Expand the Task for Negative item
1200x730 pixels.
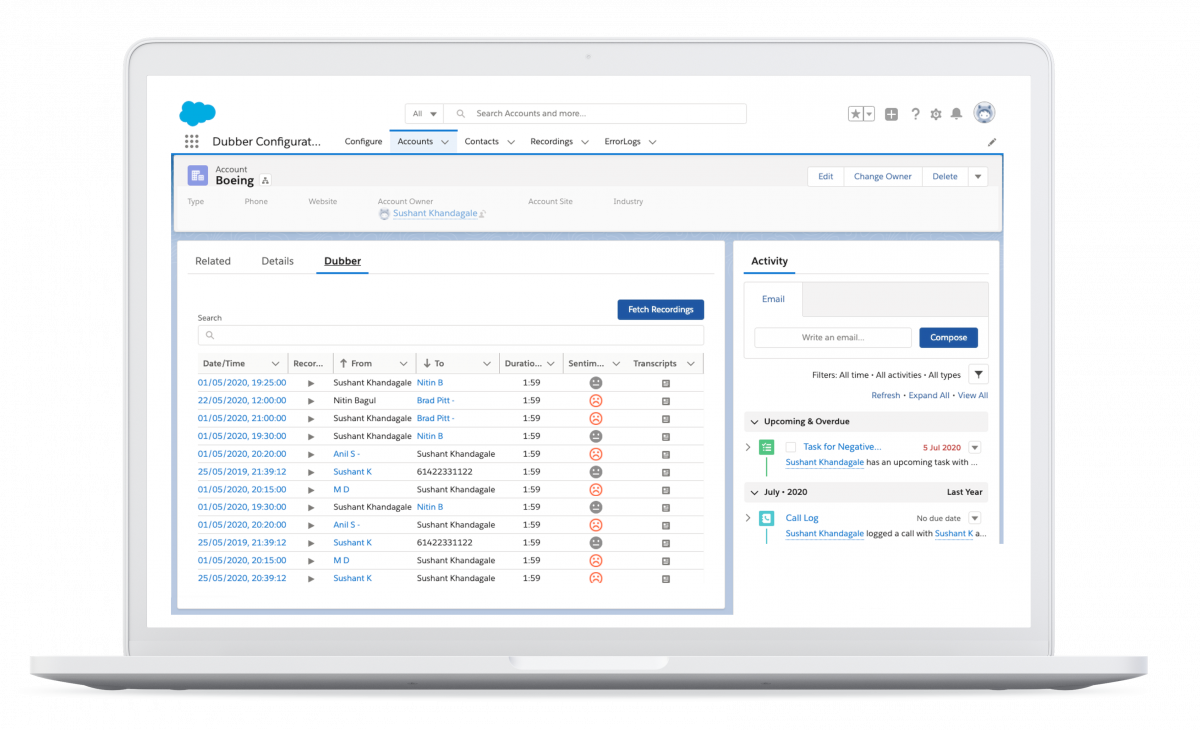(748, 447)
